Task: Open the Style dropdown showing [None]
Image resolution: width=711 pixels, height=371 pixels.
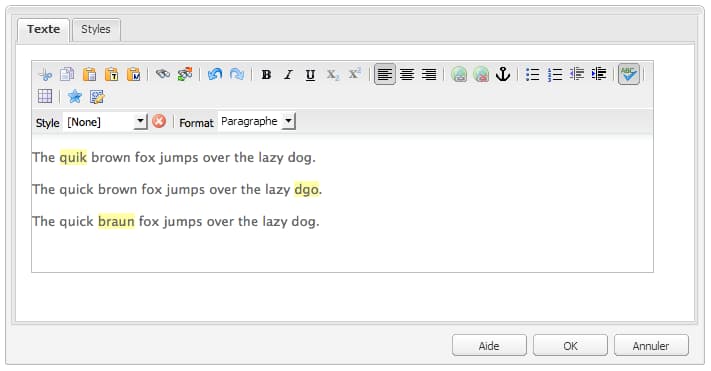Action: (105, 122)
